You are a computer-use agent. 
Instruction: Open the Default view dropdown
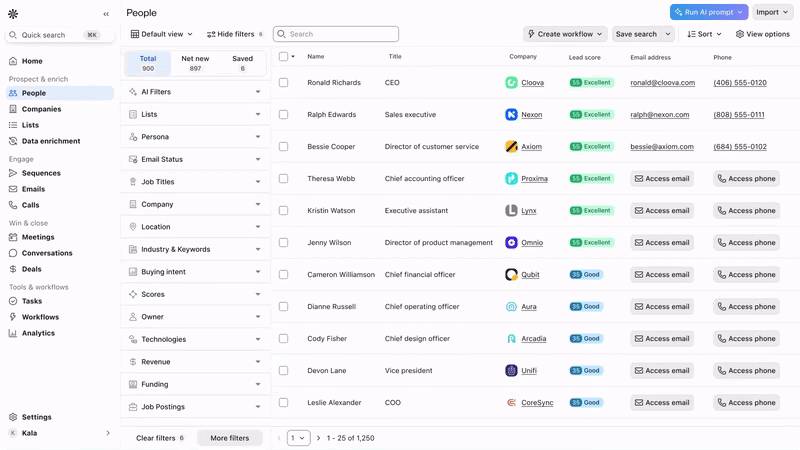(162, 34)
